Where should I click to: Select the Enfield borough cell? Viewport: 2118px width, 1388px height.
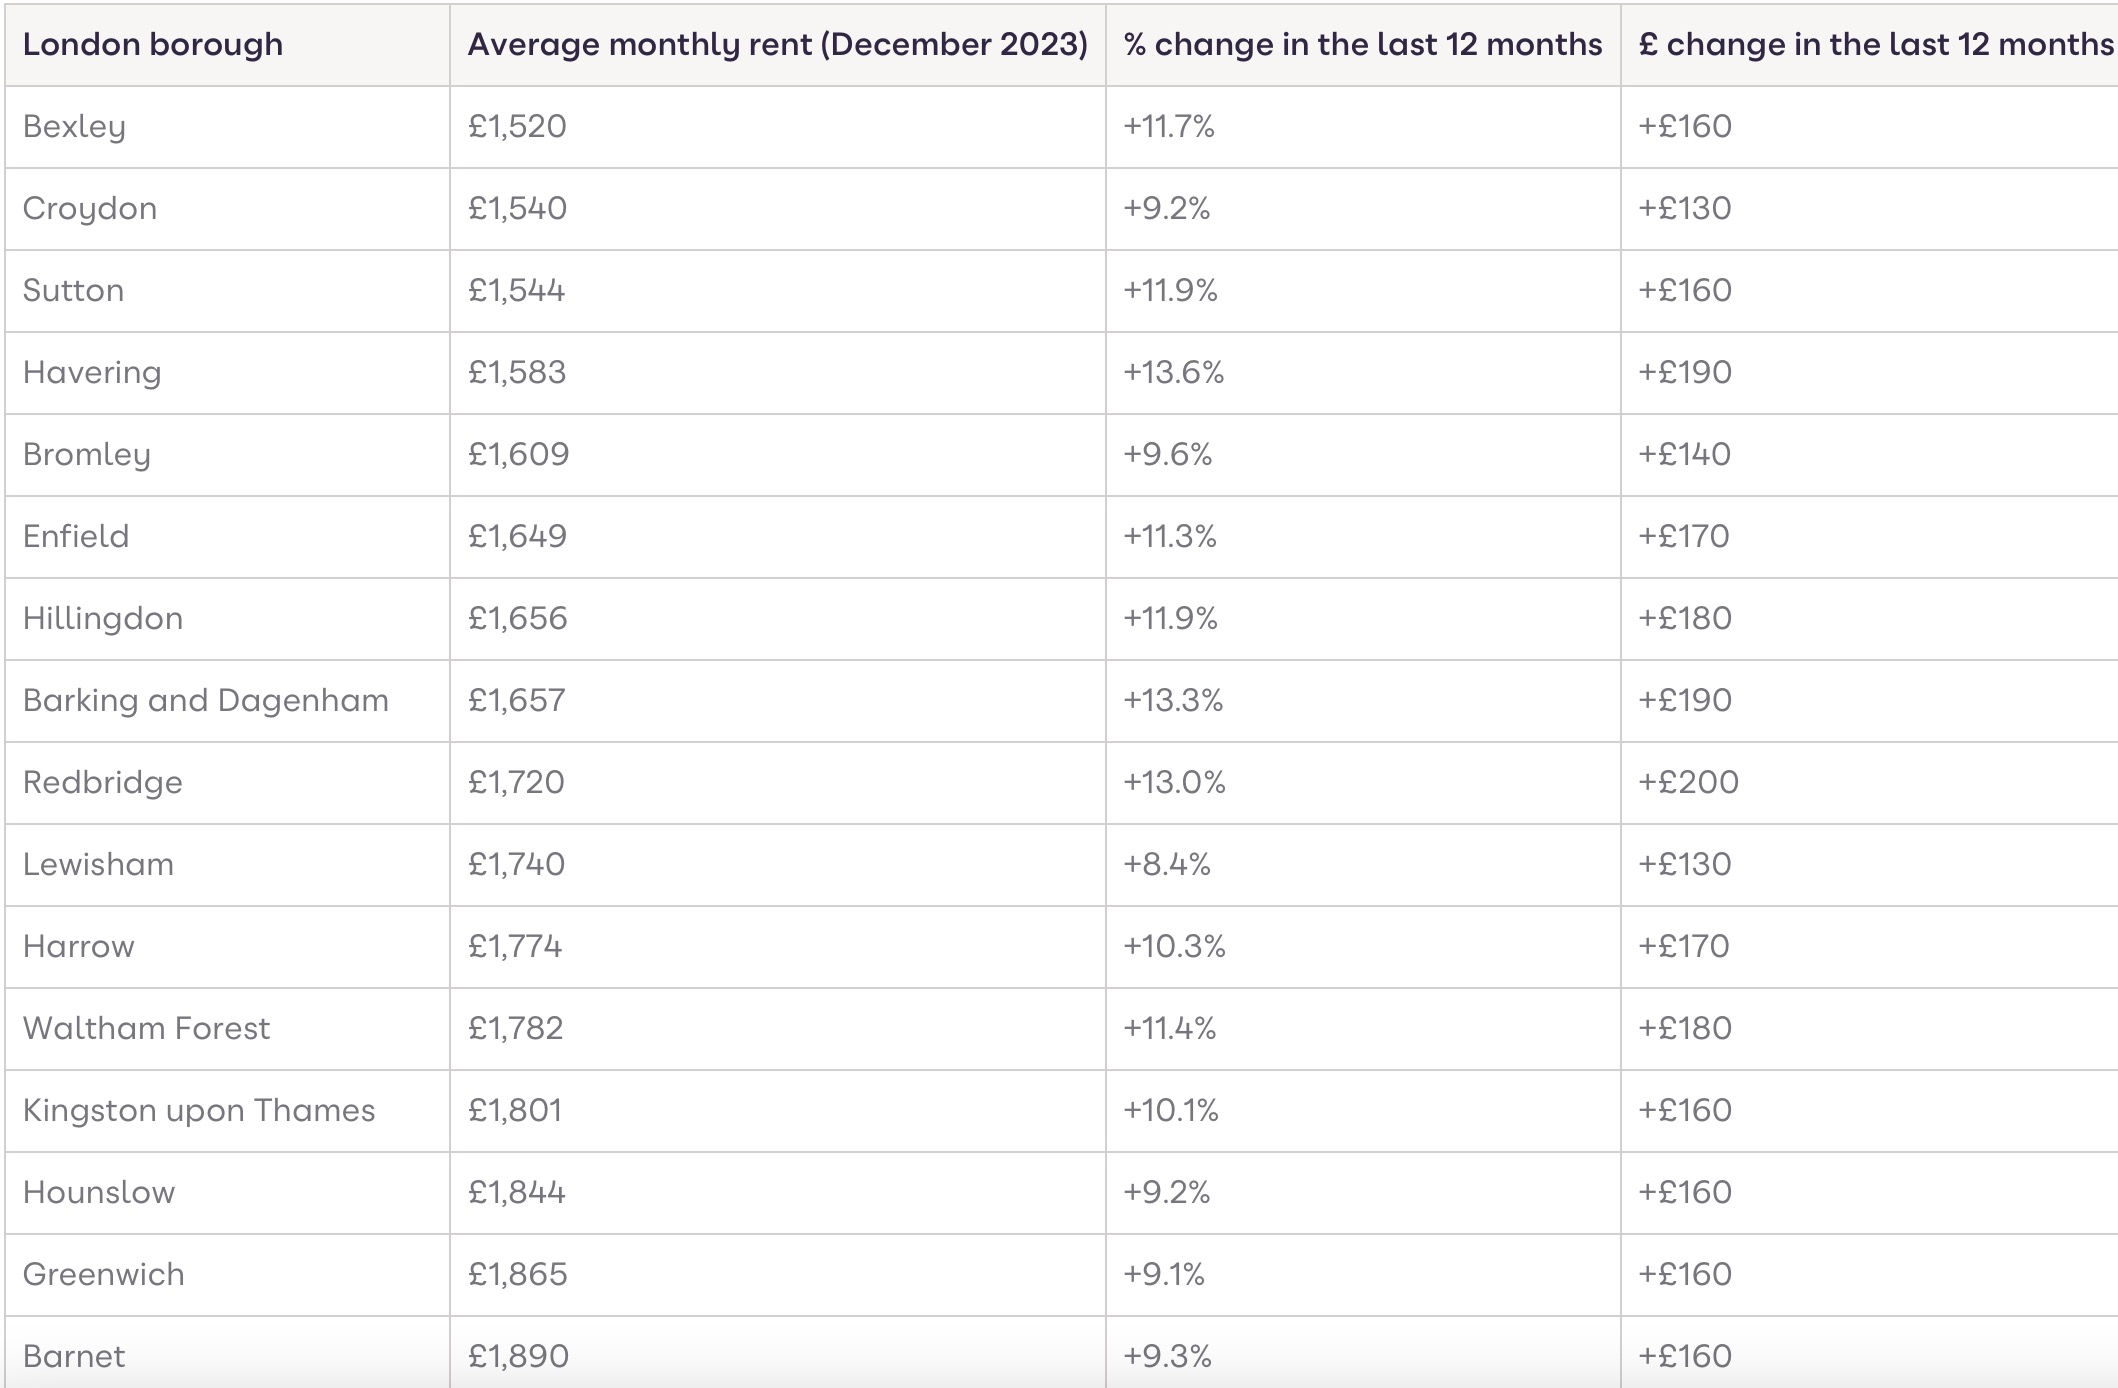pyautogui.click(x=76, y=537)
